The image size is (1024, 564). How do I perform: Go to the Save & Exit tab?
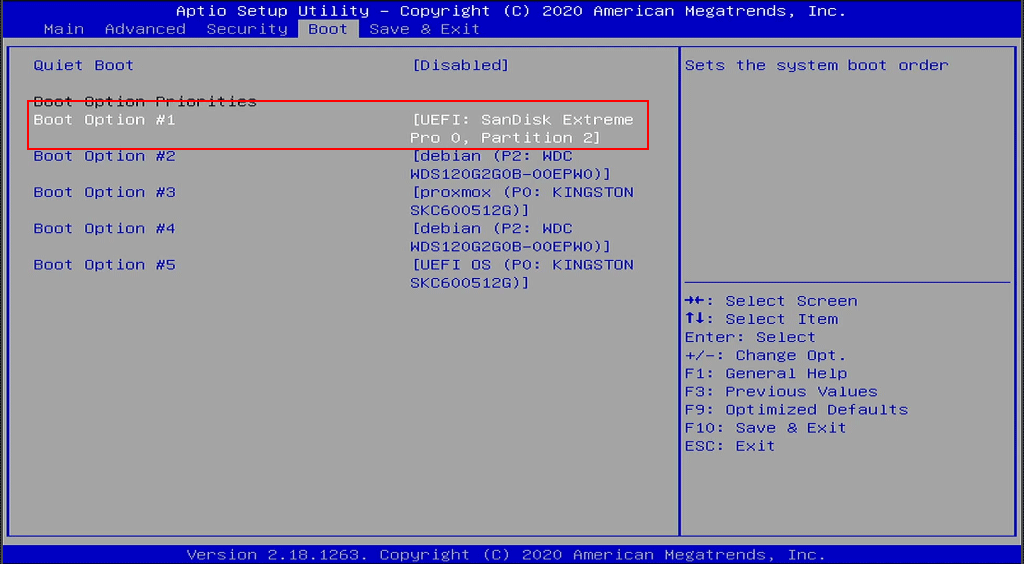424,29
